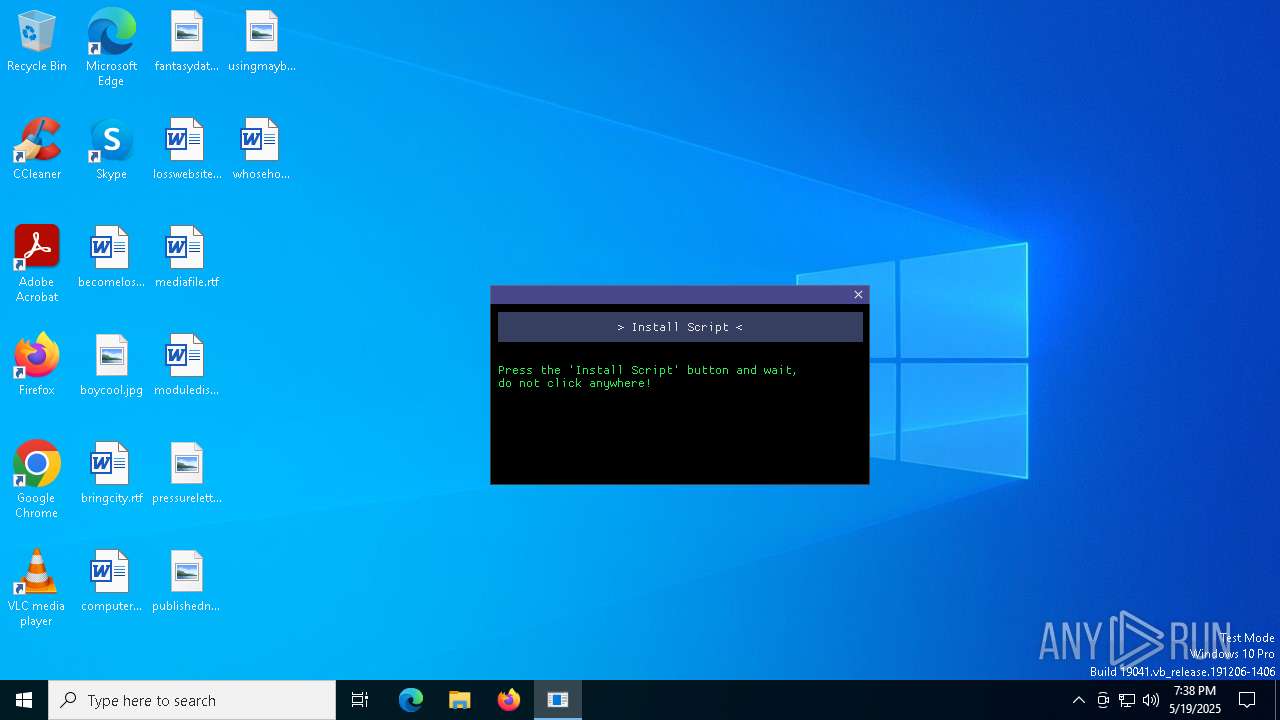
Task: Open File Explorer from the taskbar
Action: (460, 700)
